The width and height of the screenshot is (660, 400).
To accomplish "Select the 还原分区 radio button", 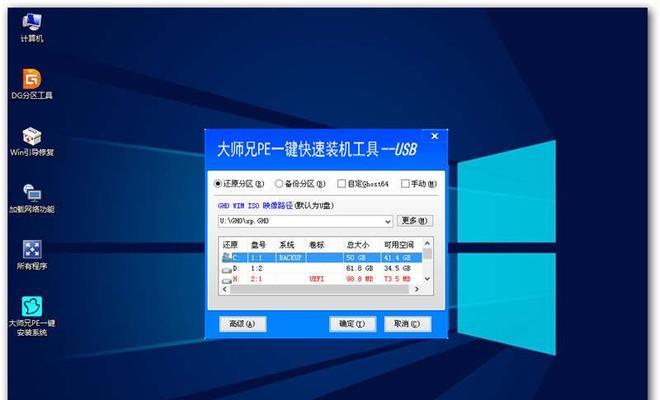I will [x=218, y=184].
